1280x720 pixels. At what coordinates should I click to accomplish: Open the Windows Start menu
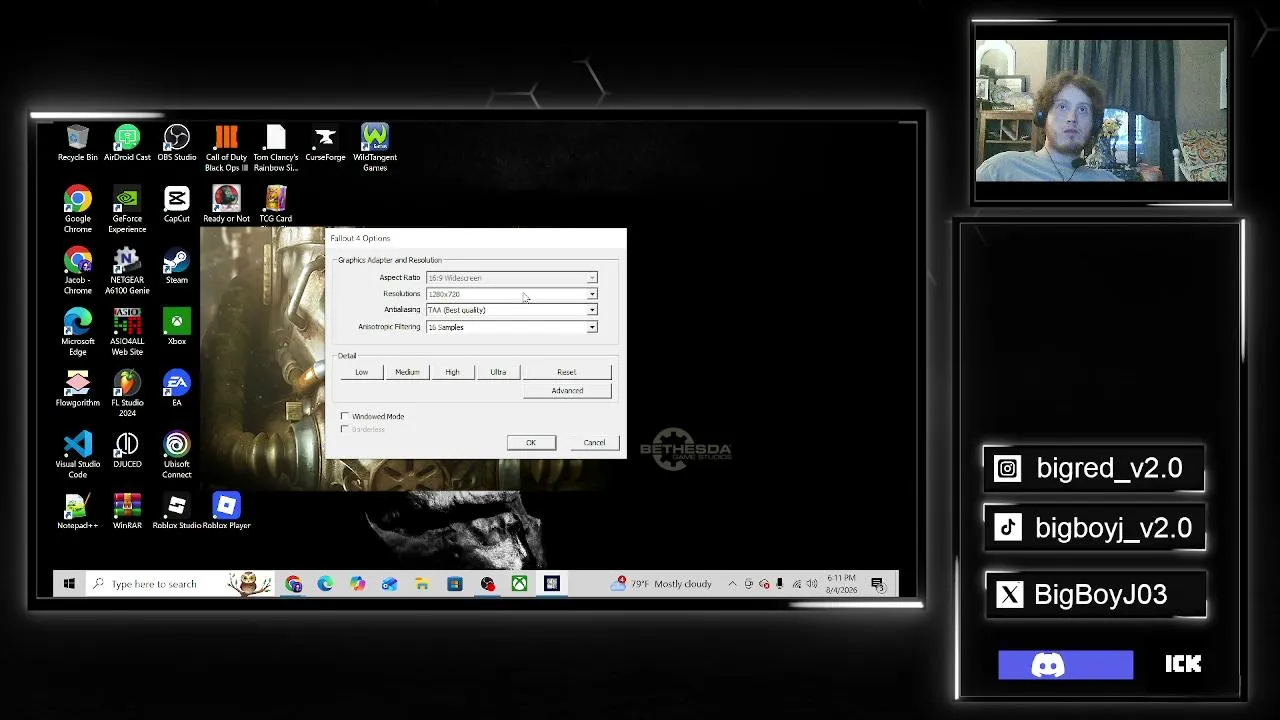point(69,584)
